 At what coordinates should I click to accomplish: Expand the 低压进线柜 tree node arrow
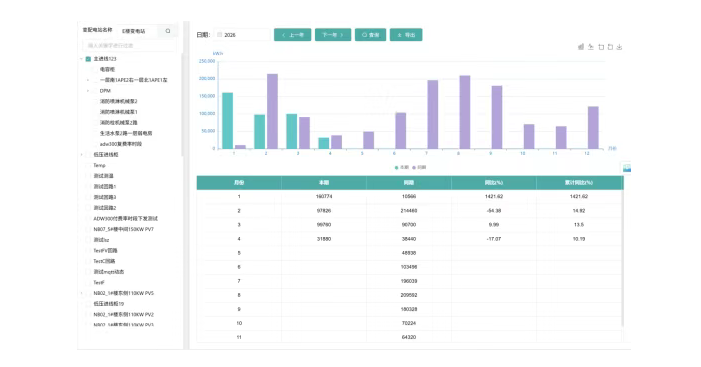pyautogui.click(x=81, y=155)
